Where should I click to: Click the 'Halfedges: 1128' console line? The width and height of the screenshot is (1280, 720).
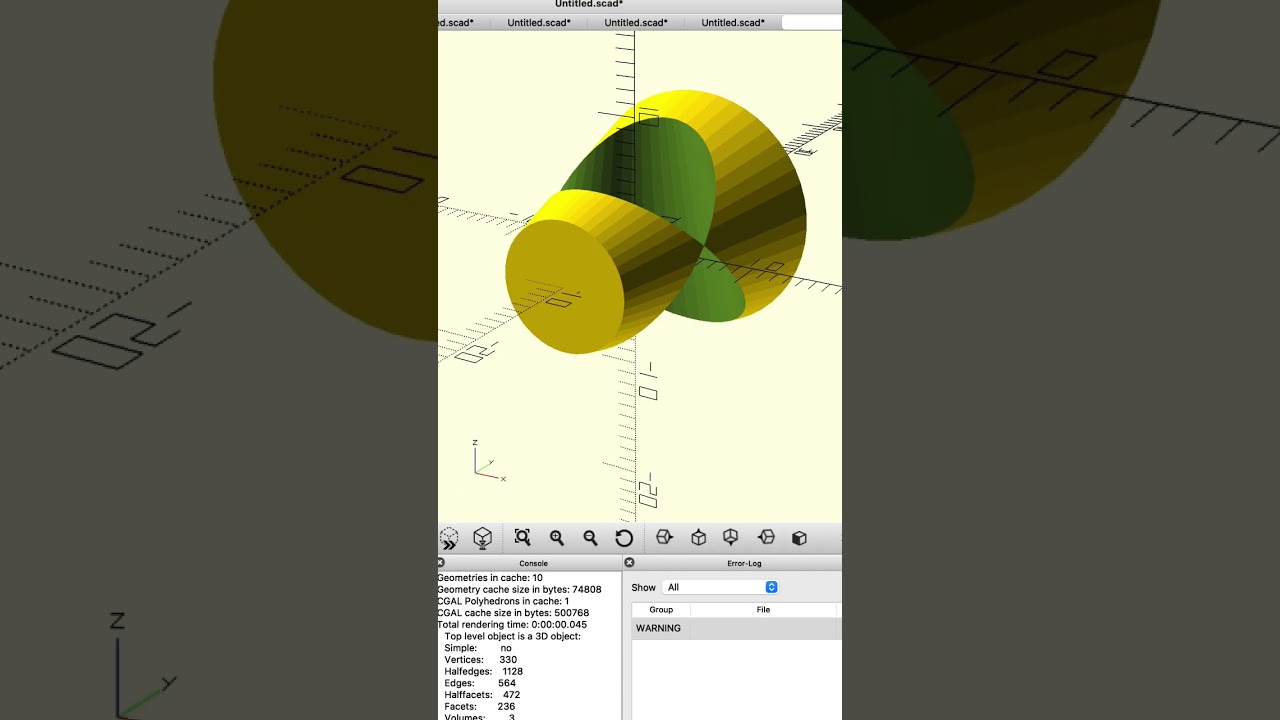point(484,671)
